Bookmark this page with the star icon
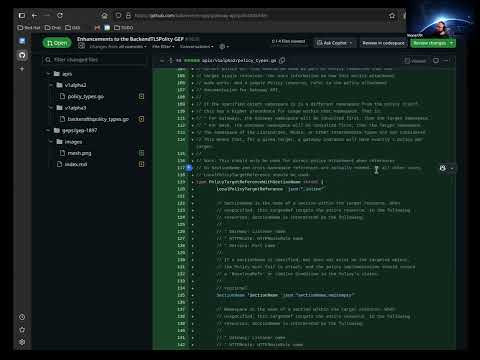480x360 pixels. tap(392, 16)
